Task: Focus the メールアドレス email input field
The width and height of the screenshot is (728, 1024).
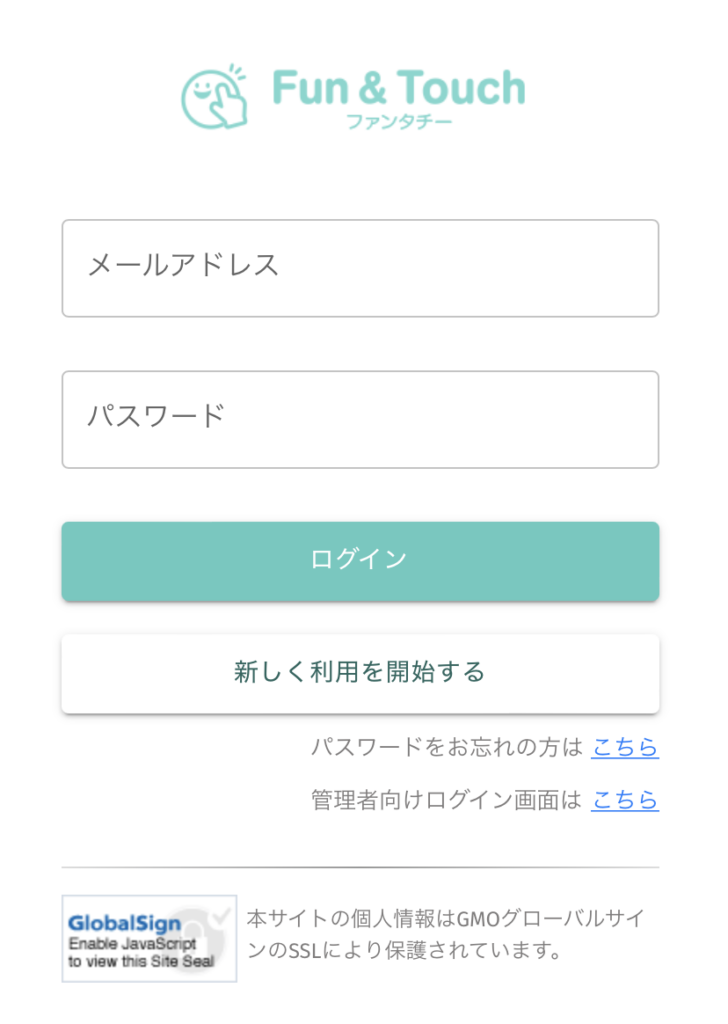Action: tap(360, 268)
